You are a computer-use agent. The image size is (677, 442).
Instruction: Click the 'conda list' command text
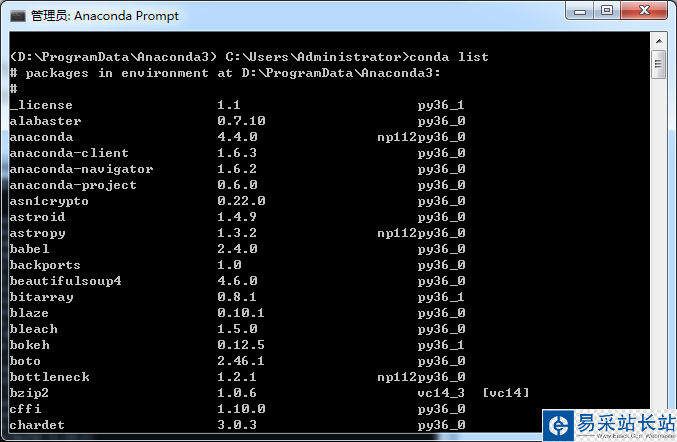pyautogui.click(x=449, y=57)
